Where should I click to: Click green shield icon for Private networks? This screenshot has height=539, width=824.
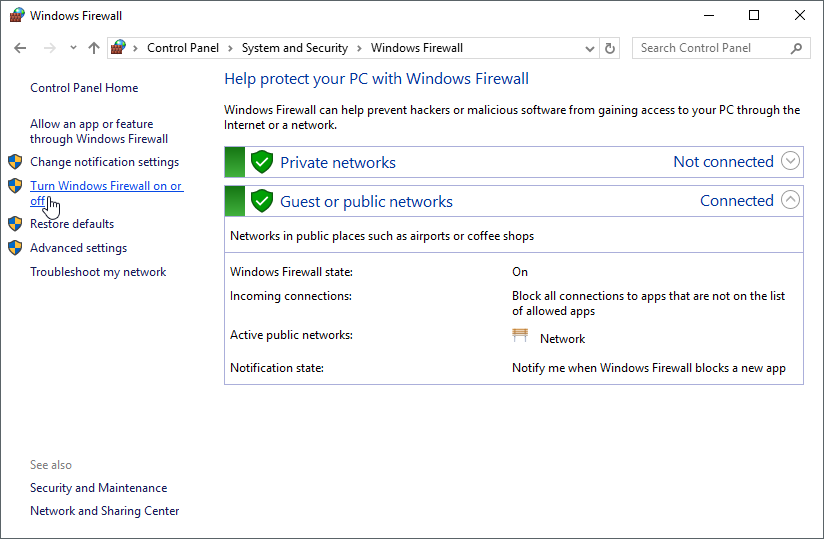[x=262, y=162]
